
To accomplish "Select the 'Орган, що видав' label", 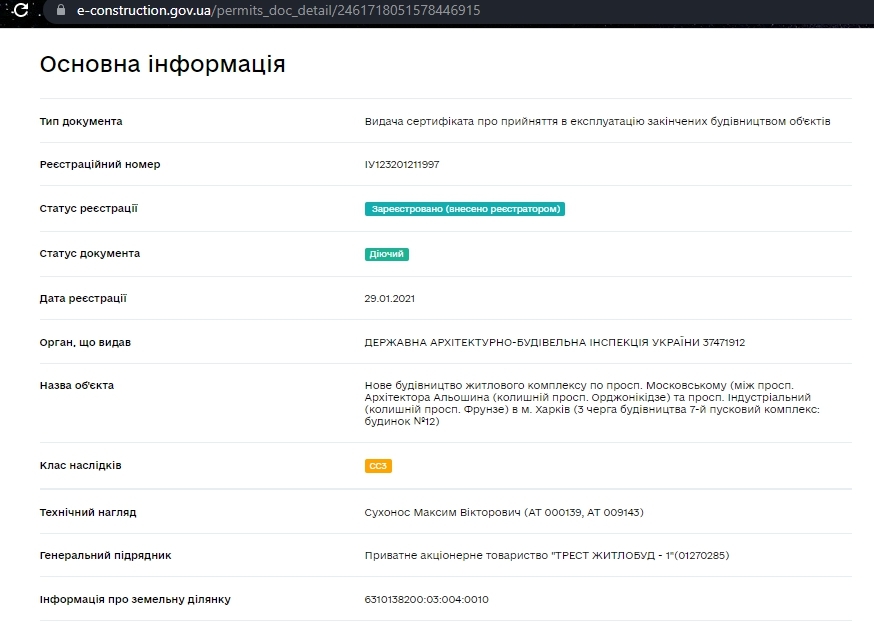I will [x=85, y=342].
